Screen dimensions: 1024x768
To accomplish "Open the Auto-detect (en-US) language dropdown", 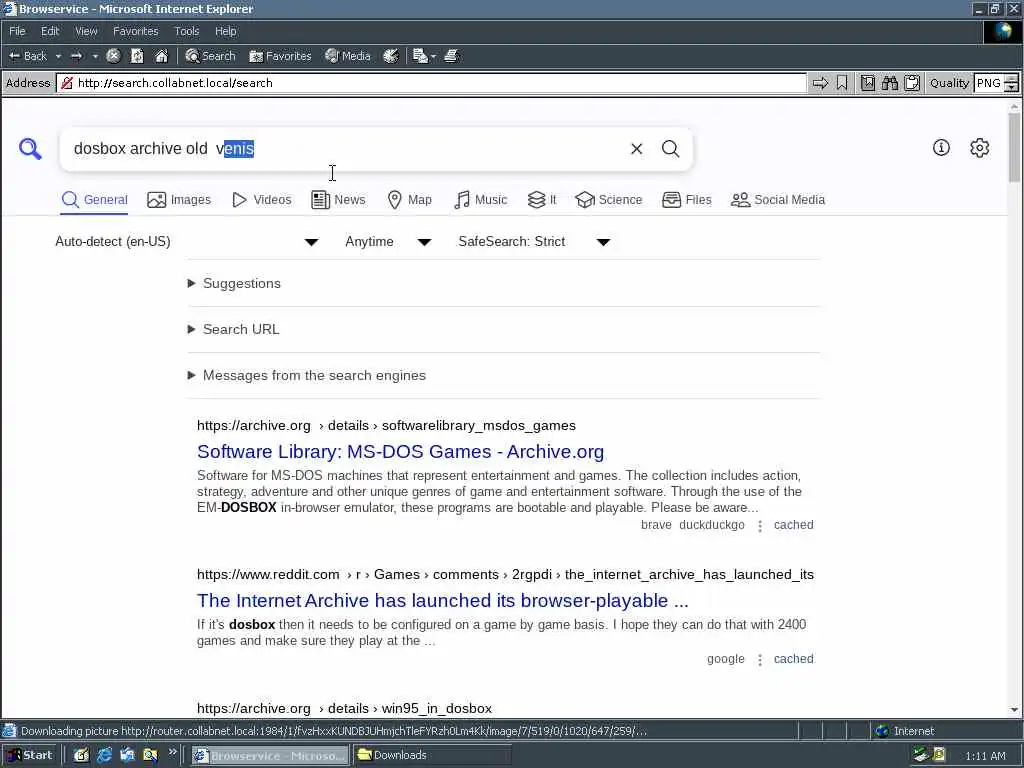I will pyautogui.click(x=187, y=242).
